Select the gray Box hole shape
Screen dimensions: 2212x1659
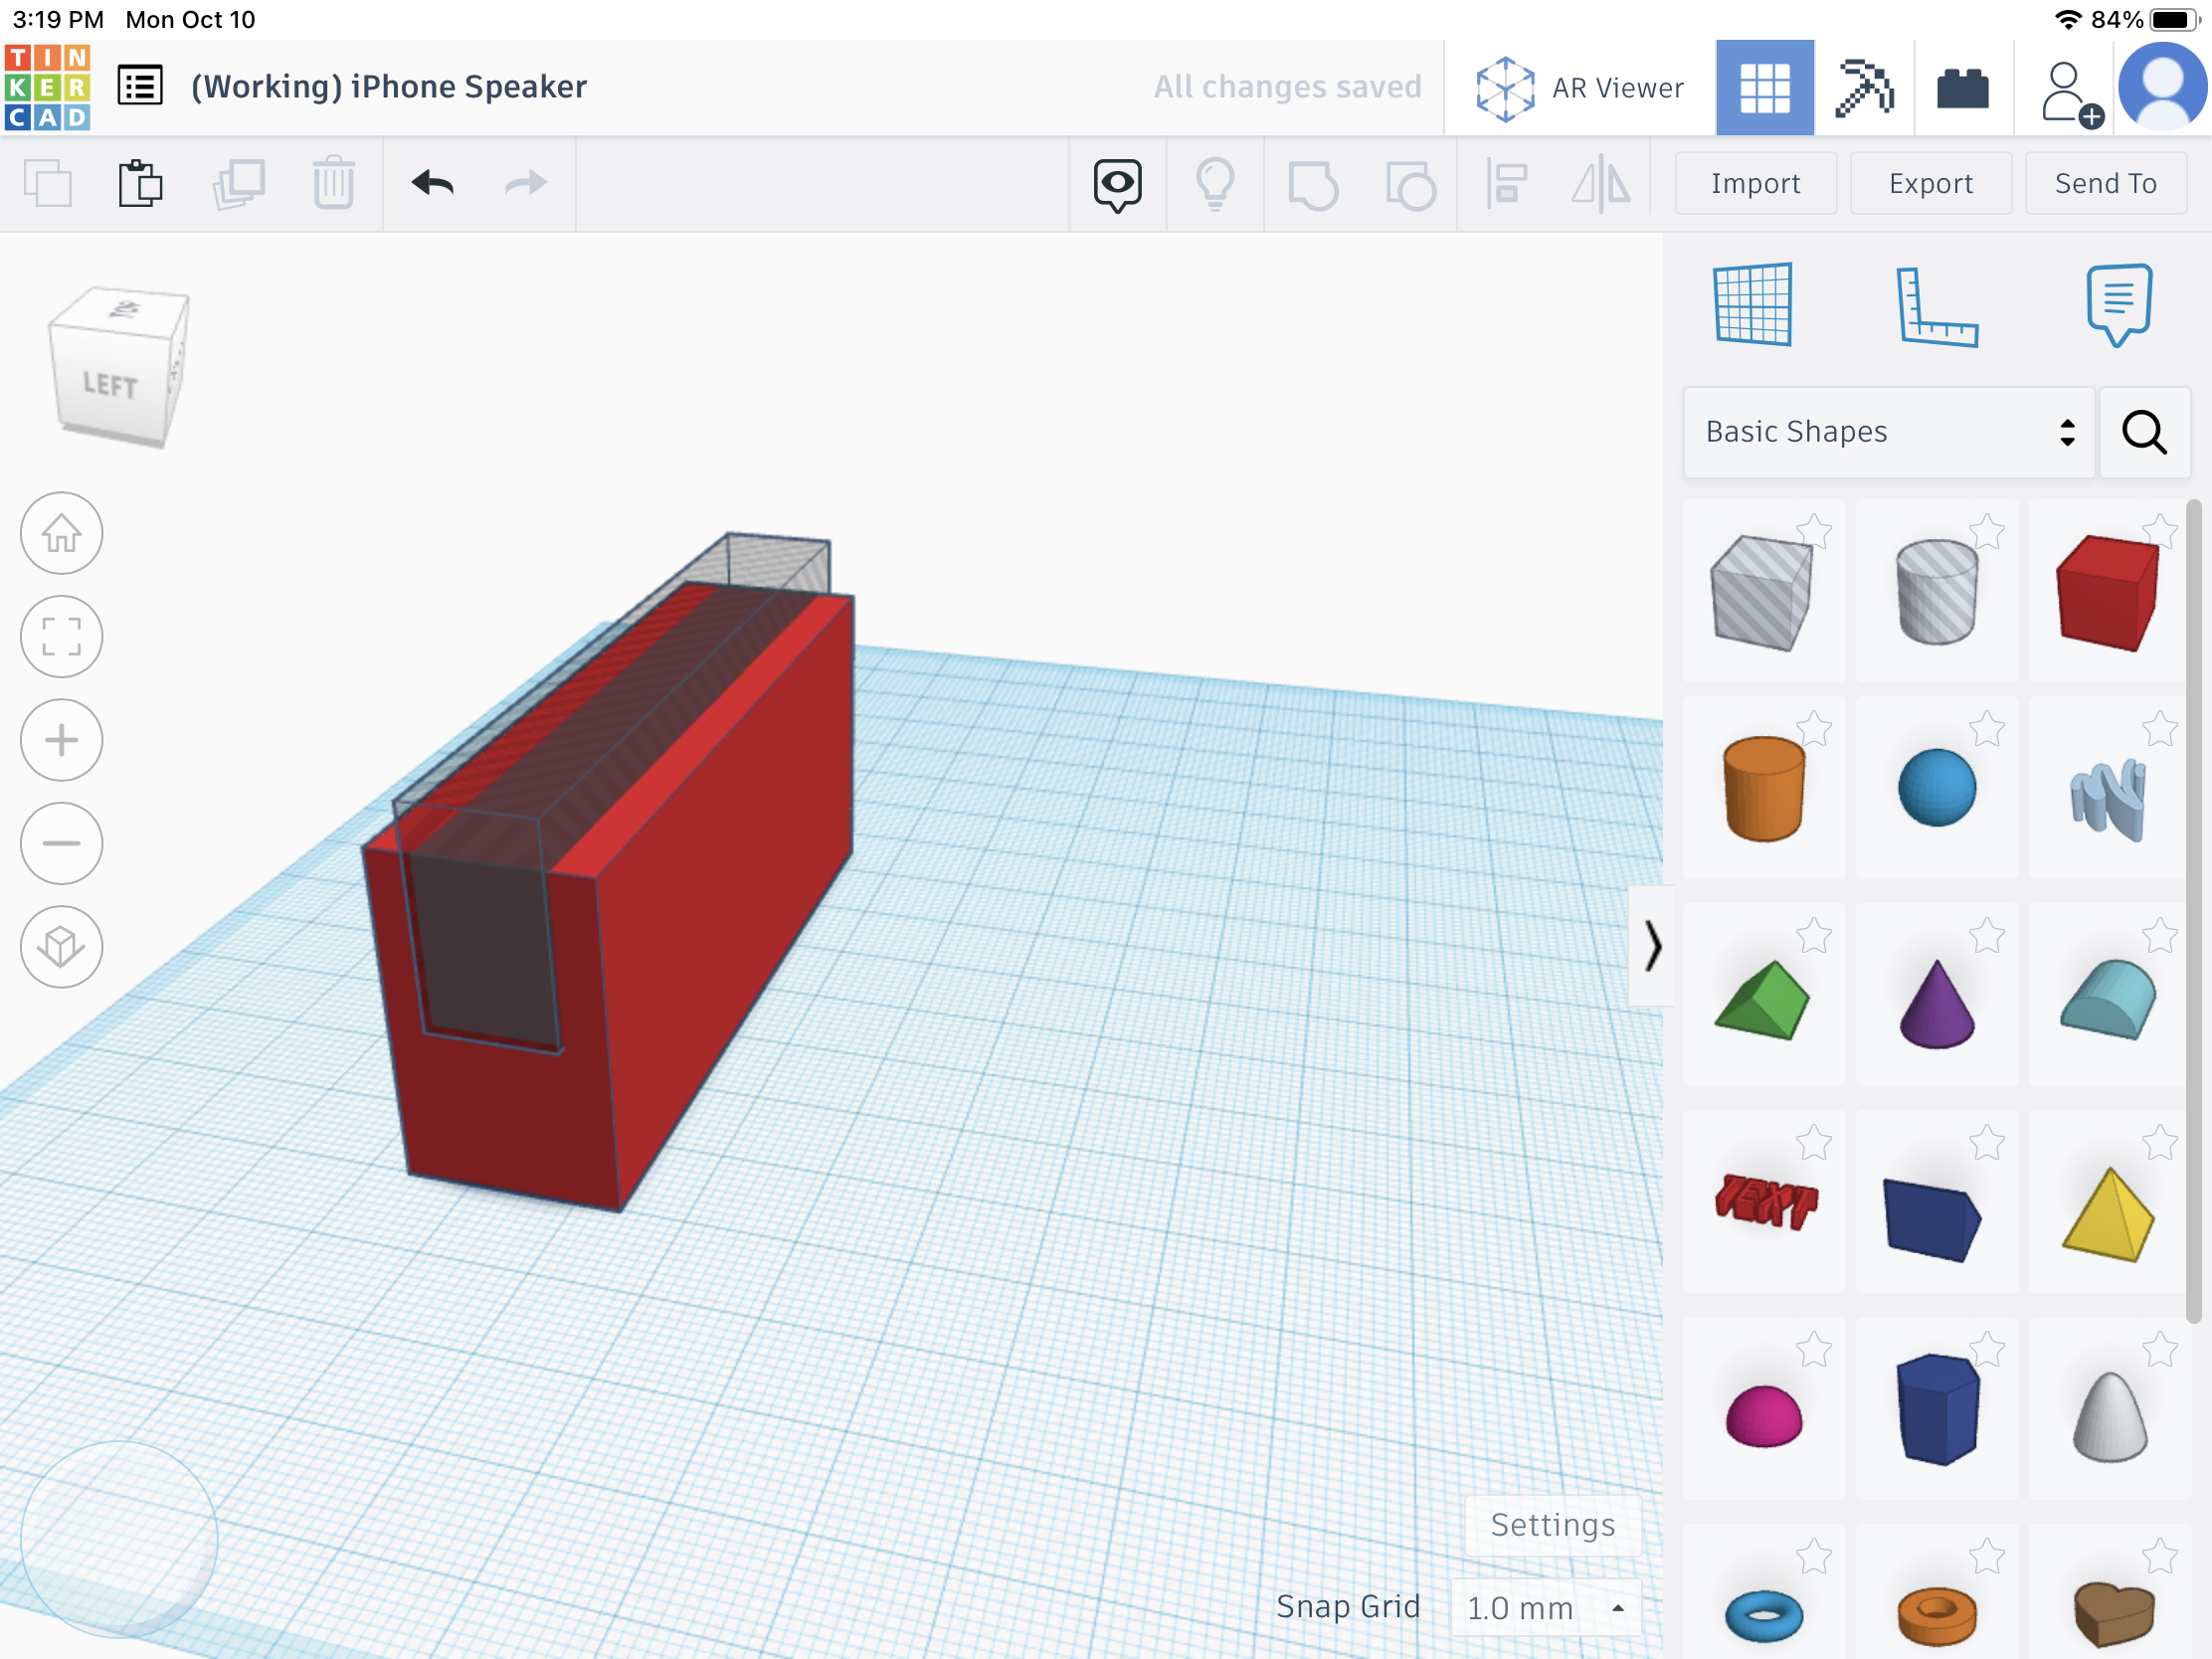pyautogui.click(x=1762, y=592)
